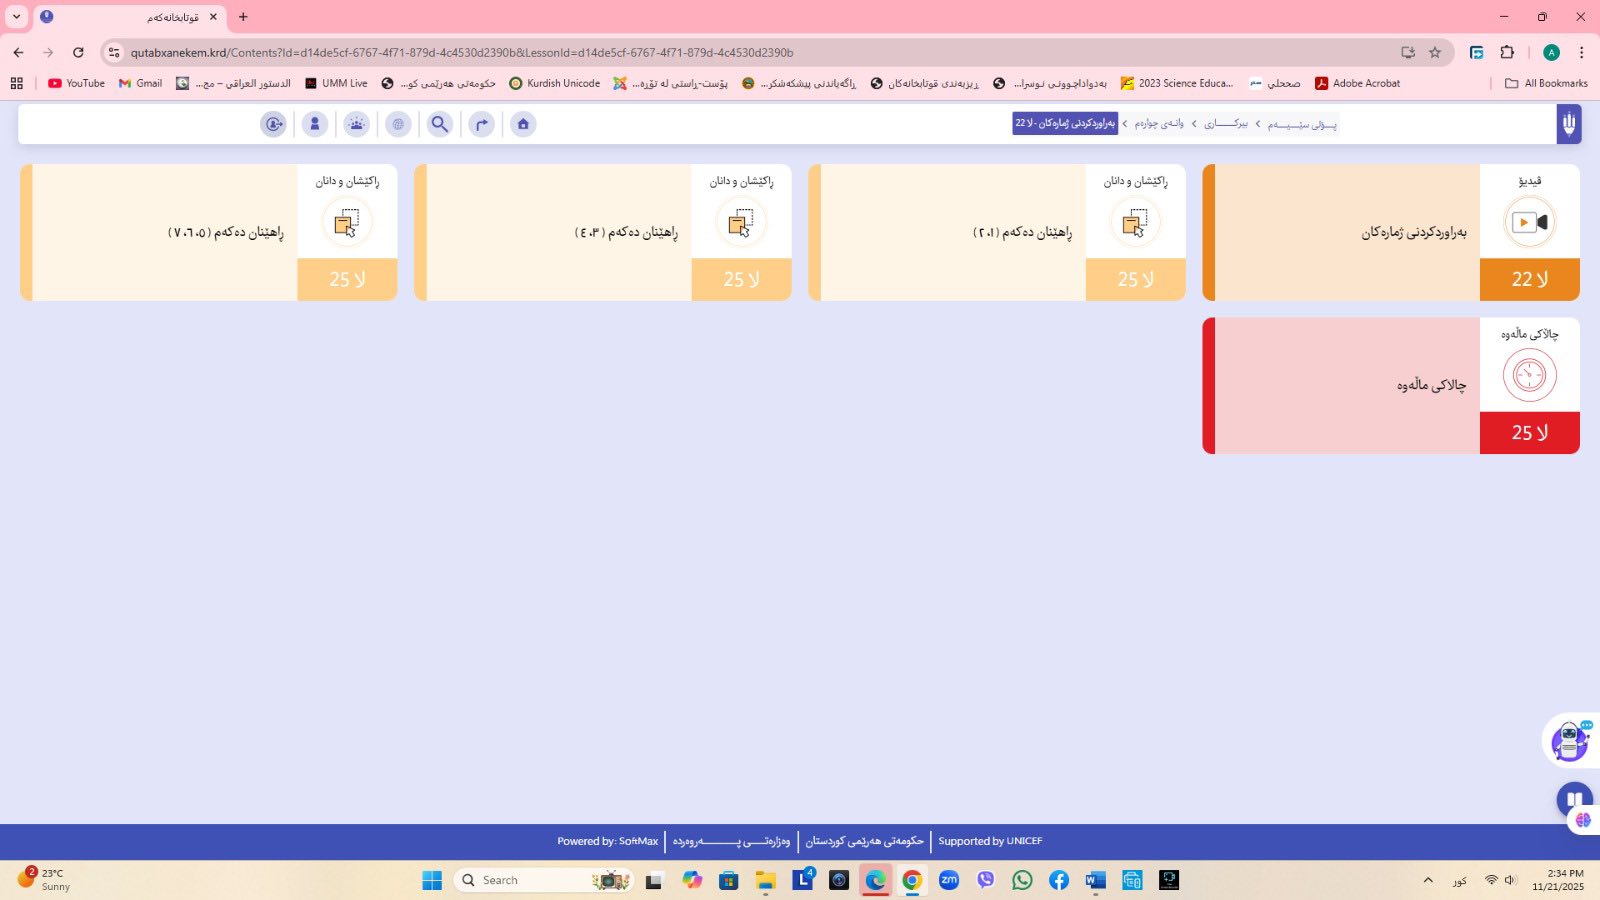Click the user profile icon in the site toolbar
Screen dimensions: 1600x900
[315, 124]
